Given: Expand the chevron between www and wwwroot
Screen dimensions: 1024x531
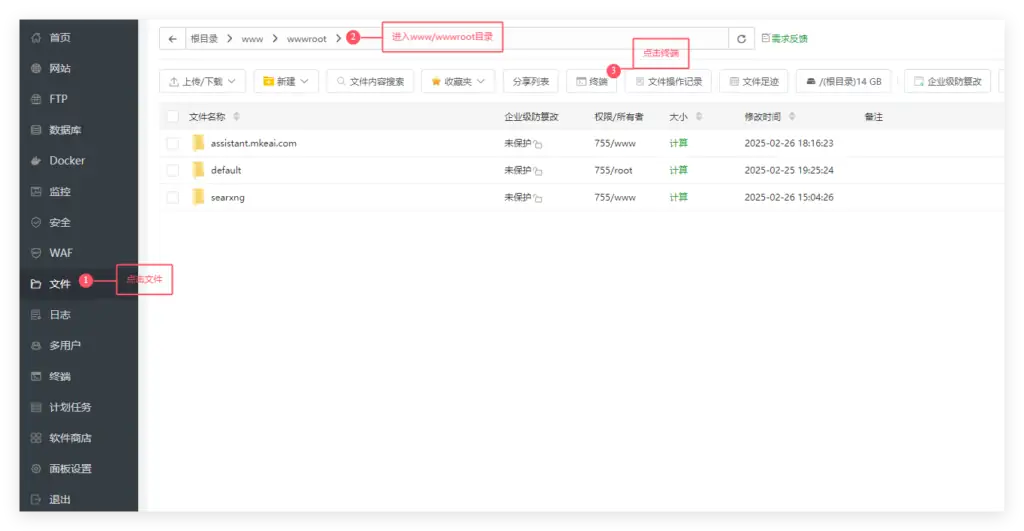Looking at the screenshot, I should (275, 39).
